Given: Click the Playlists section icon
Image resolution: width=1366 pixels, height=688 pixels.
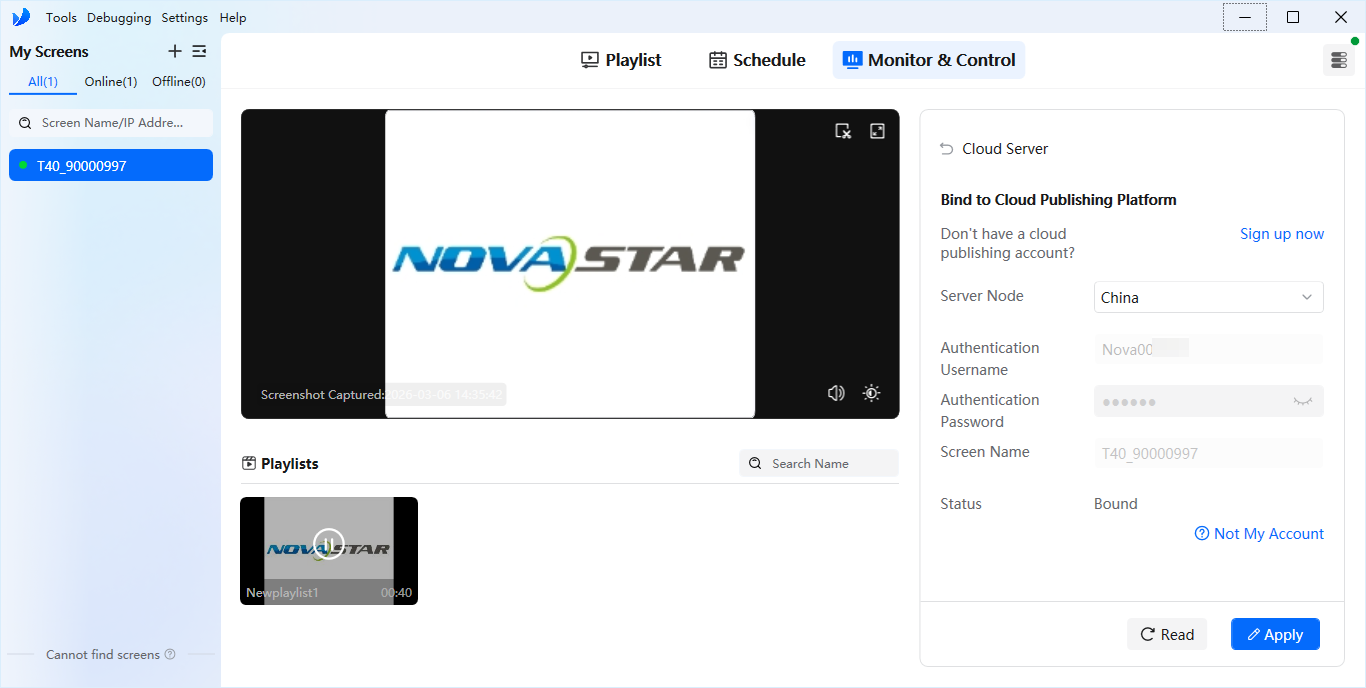Looking at the screenshot, I should point(249,463).
